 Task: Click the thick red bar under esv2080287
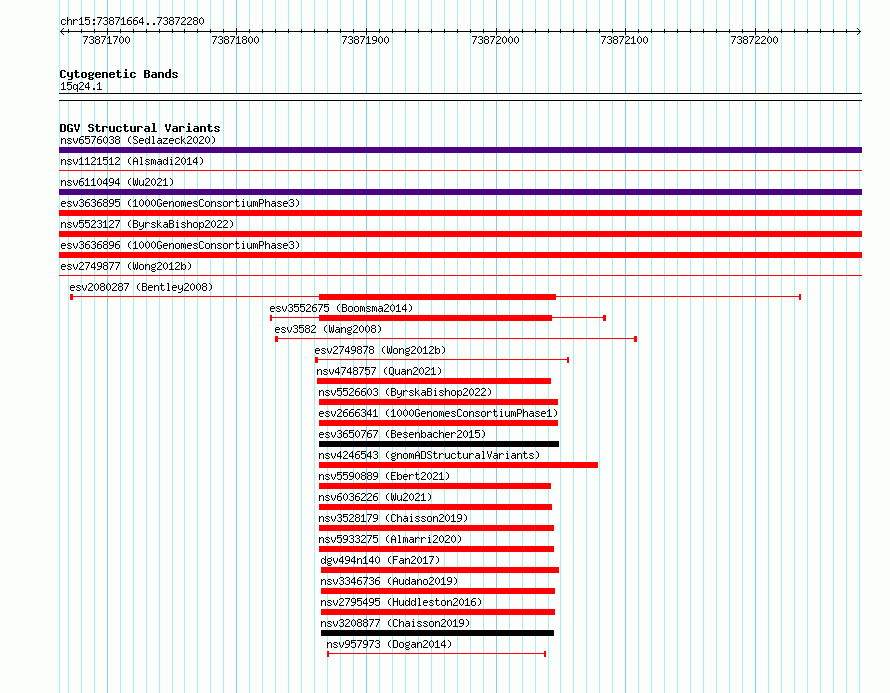(x=438, y=297)
